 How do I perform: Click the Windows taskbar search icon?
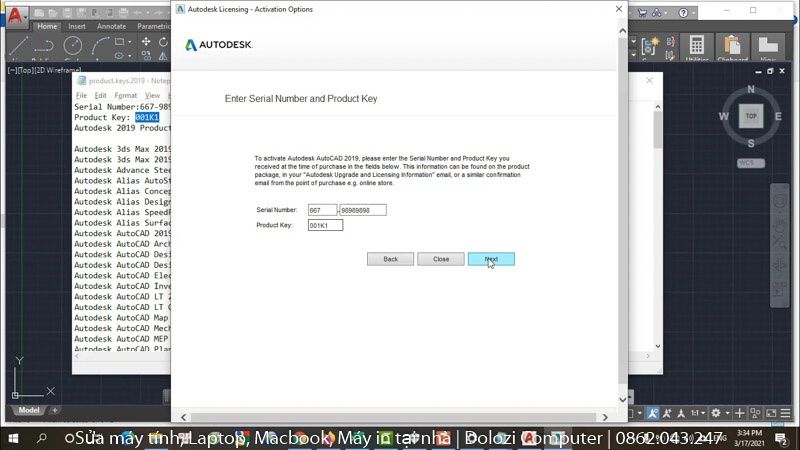click(42, 438)
